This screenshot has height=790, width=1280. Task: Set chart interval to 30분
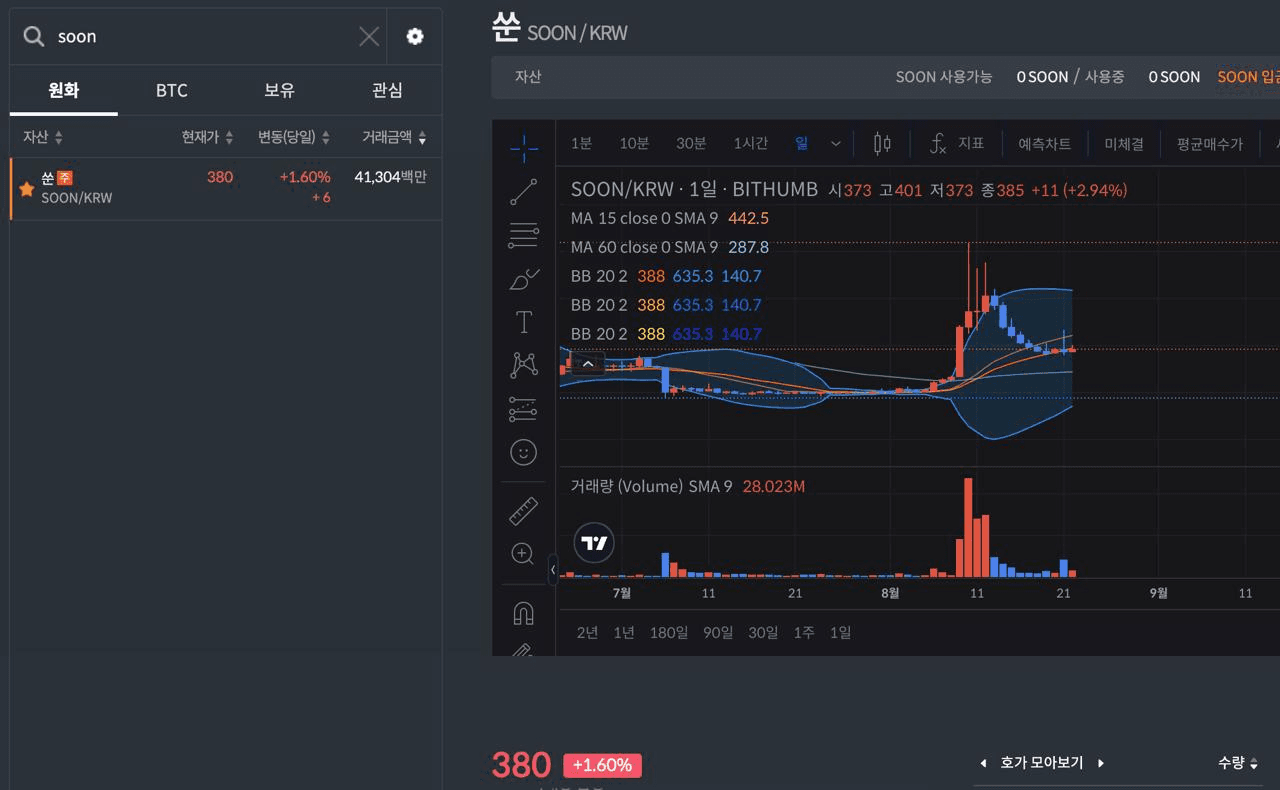click(691, 143)
